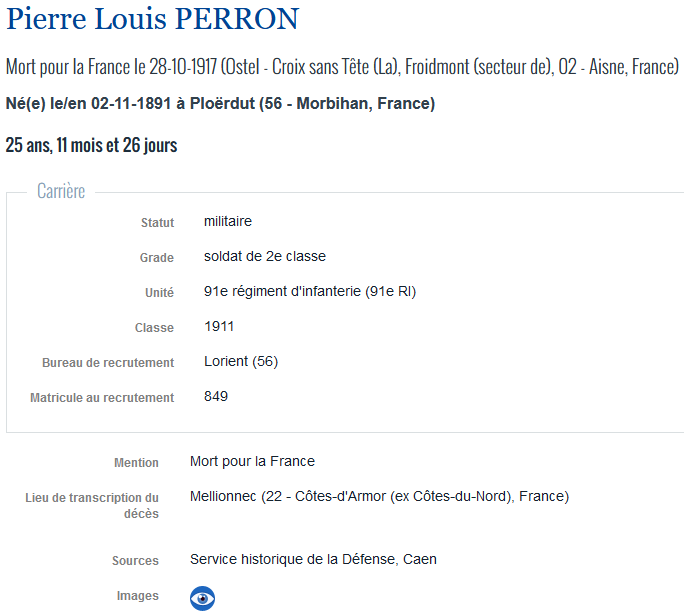This screenshot has width=684, height=613.
Task: Click the Statut value militaire
Action: [227, 221]
